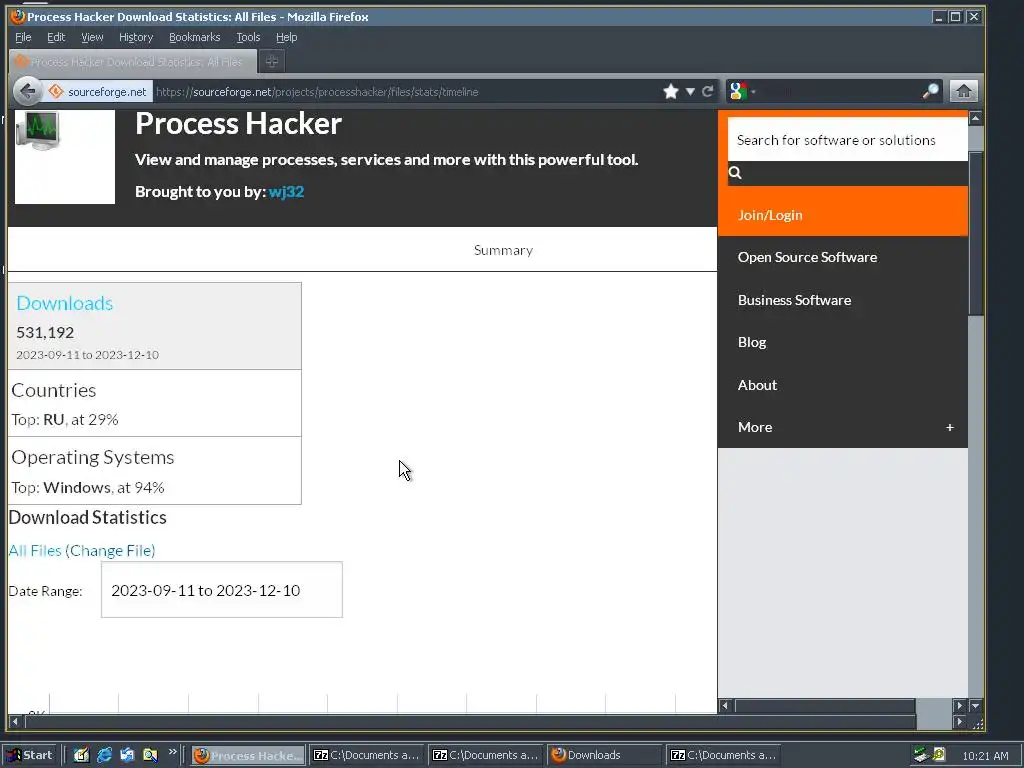Click the 10:21 AM system clock
Screen dimensions: 1024x768
click(985, 756)
